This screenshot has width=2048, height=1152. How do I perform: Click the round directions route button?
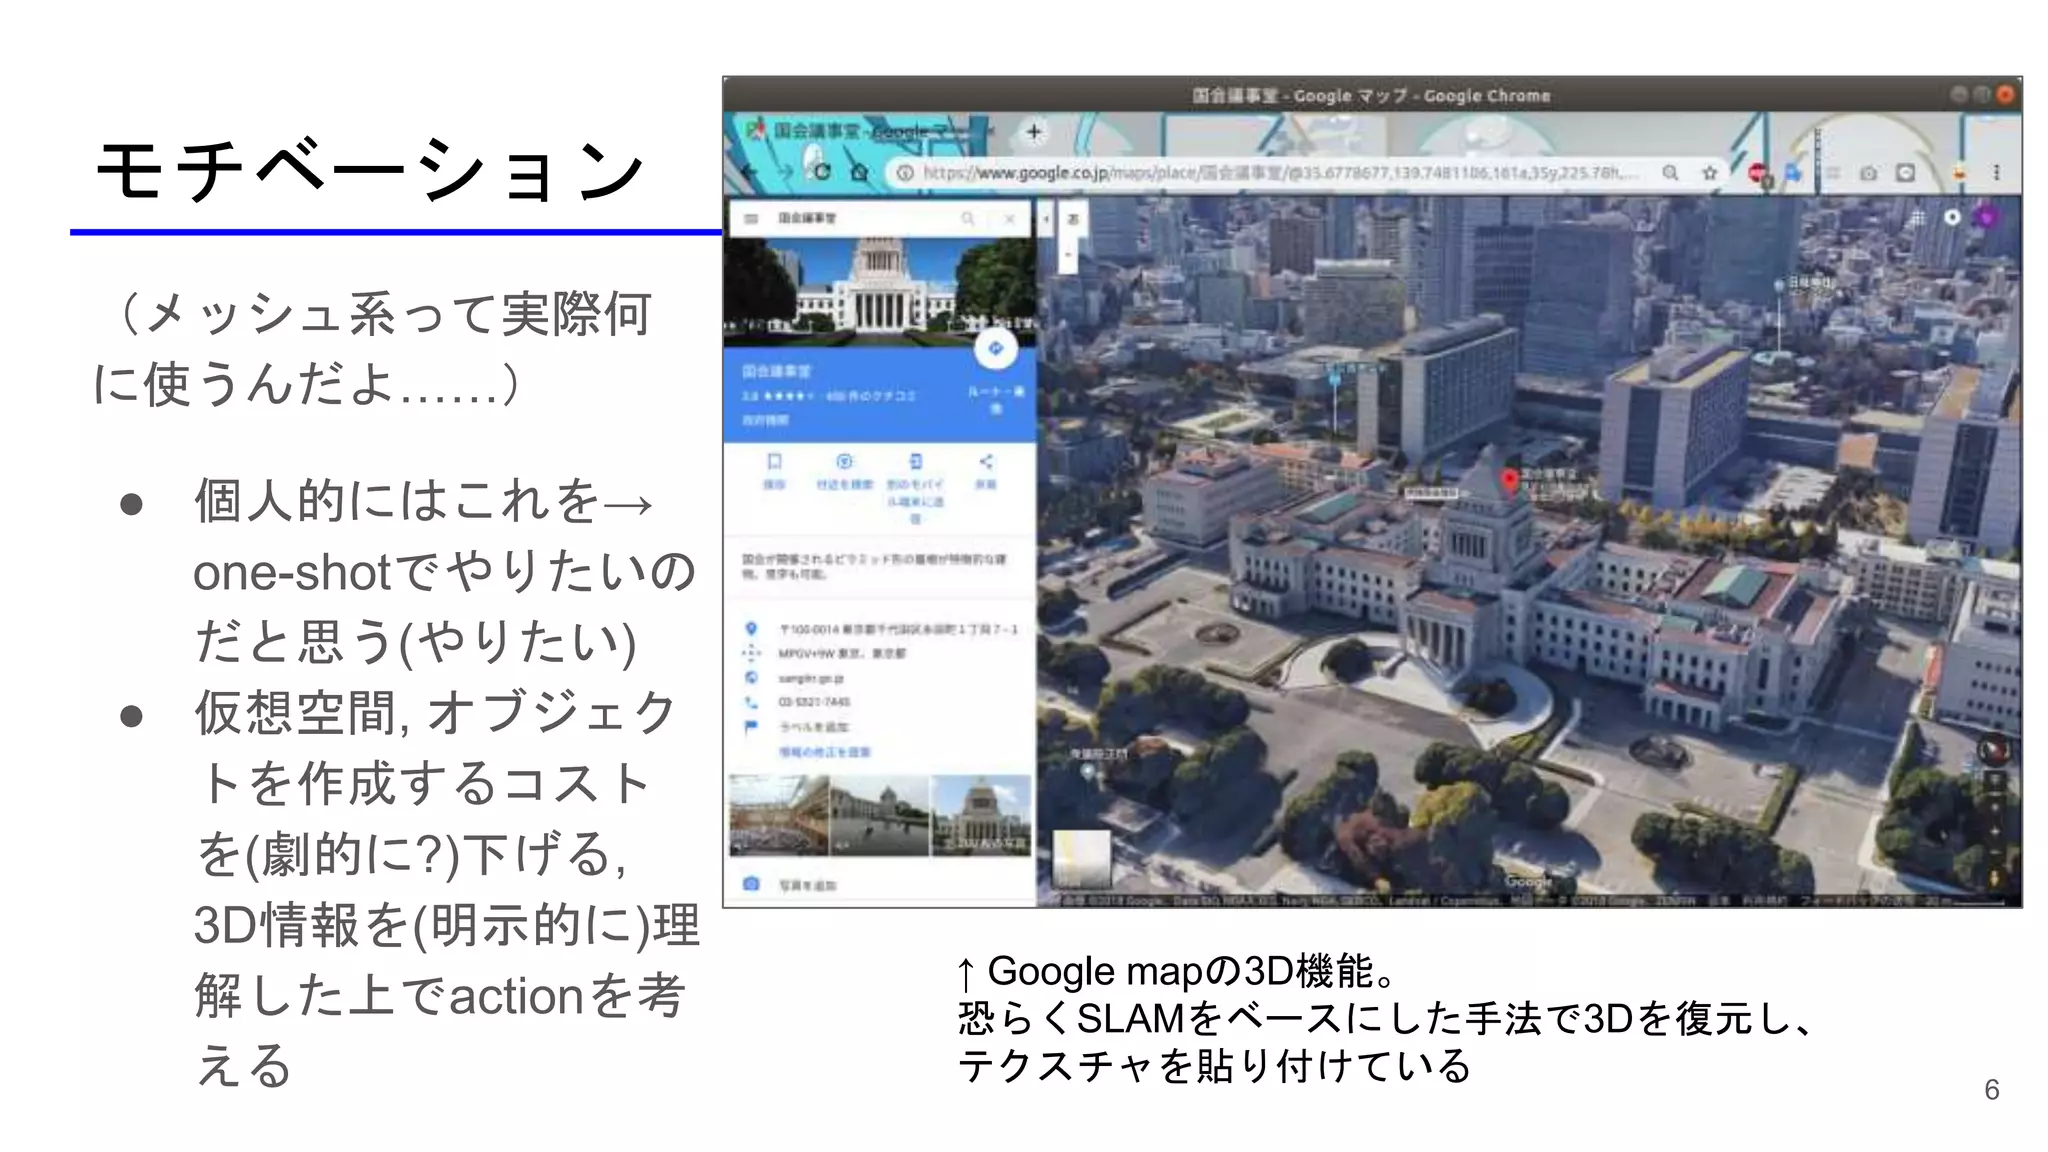tap(995, 349)
